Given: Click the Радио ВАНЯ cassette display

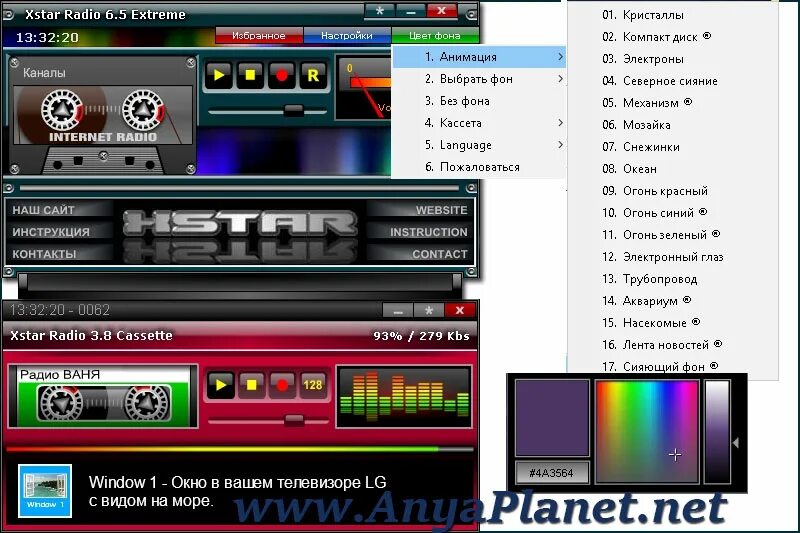Looking at the screenshot, I should [x=103, y=396].
